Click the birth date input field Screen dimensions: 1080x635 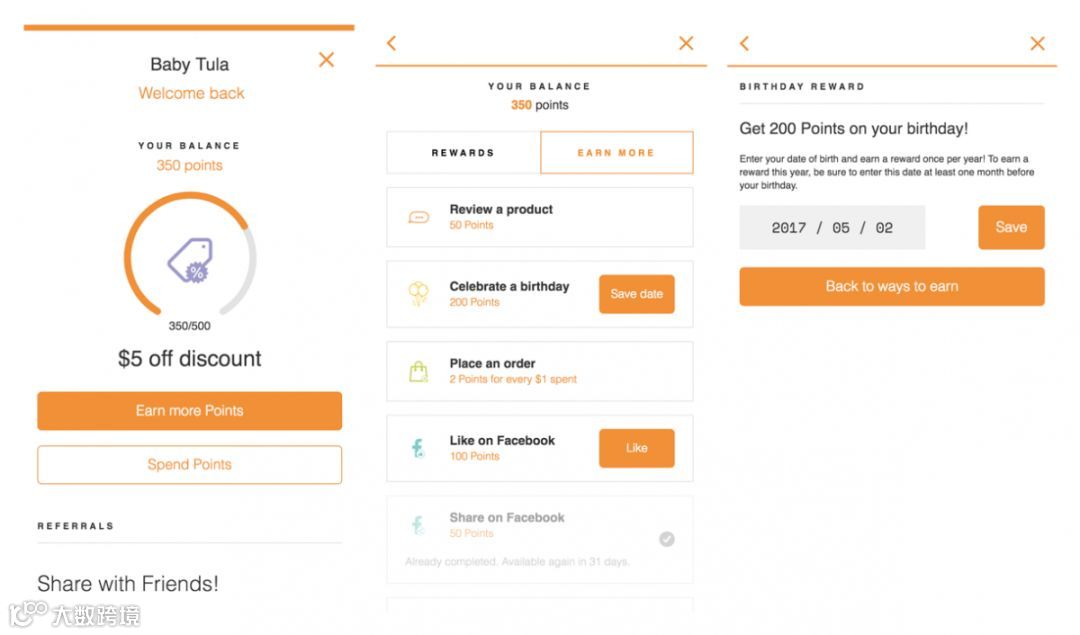(x=832, y=227)
